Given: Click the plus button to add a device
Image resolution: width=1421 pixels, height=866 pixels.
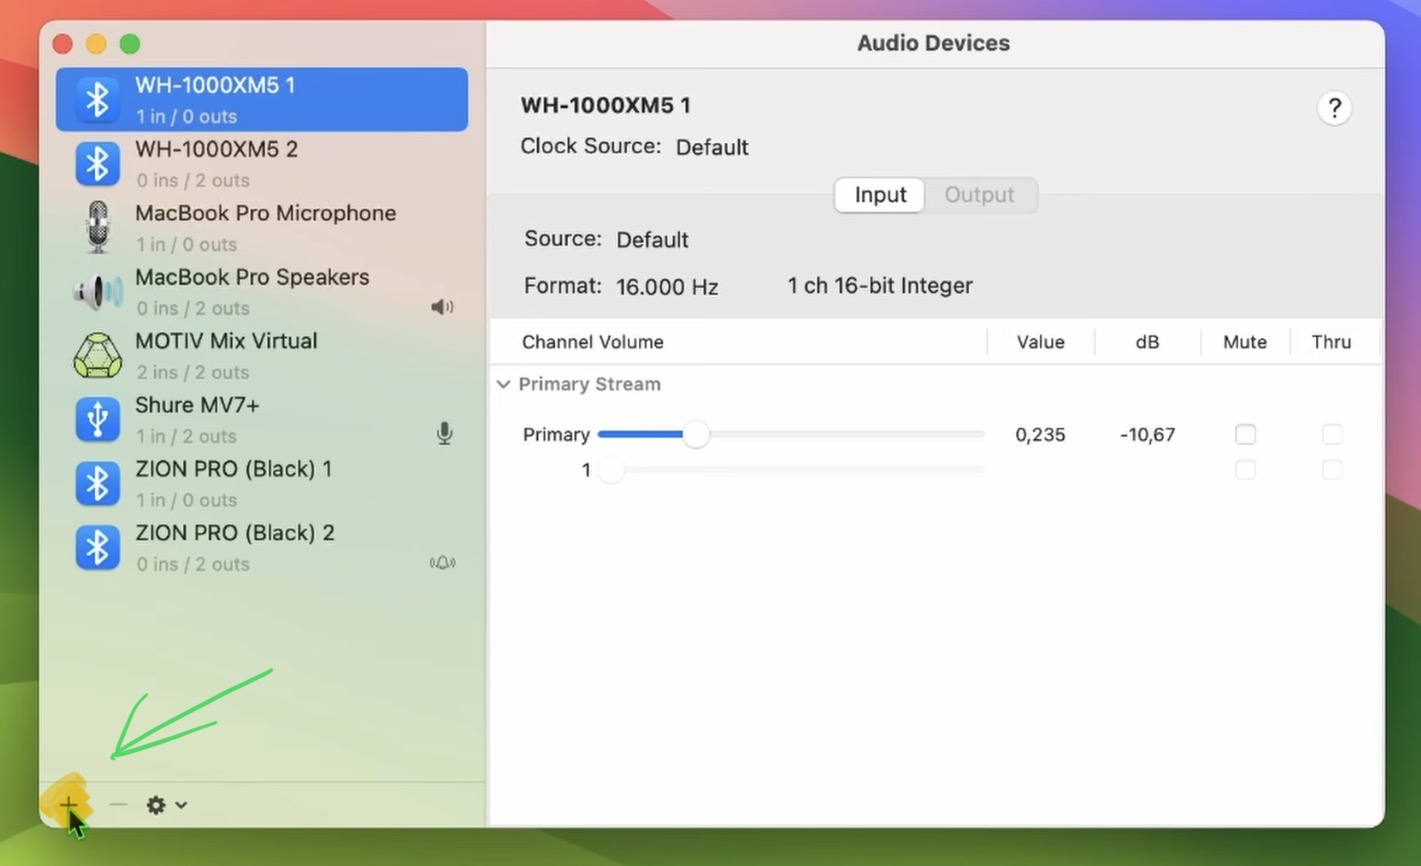Looking at the screenshot, I should [x=67, y=804].
